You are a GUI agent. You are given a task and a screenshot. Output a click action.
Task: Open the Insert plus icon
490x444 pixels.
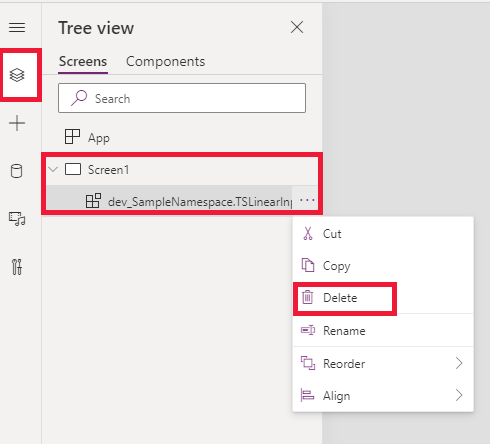[x=17, y=123]
